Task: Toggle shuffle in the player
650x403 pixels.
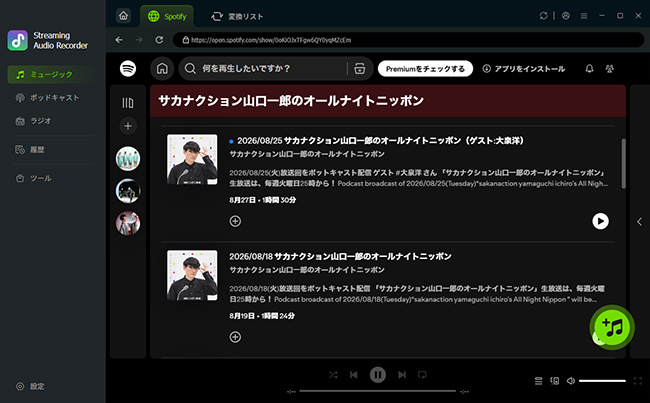Action: [333, 375]
